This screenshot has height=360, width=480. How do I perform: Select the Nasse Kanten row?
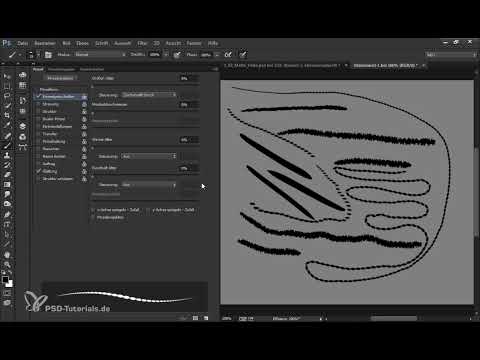[x=54, y=156]
